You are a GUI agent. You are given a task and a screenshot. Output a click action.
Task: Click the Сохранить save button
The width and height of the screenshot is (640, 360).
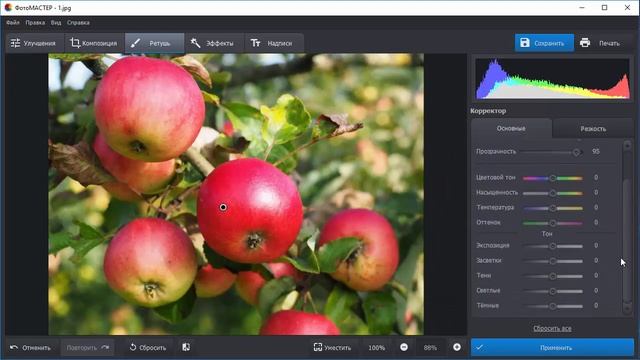[x=544, y=43]
